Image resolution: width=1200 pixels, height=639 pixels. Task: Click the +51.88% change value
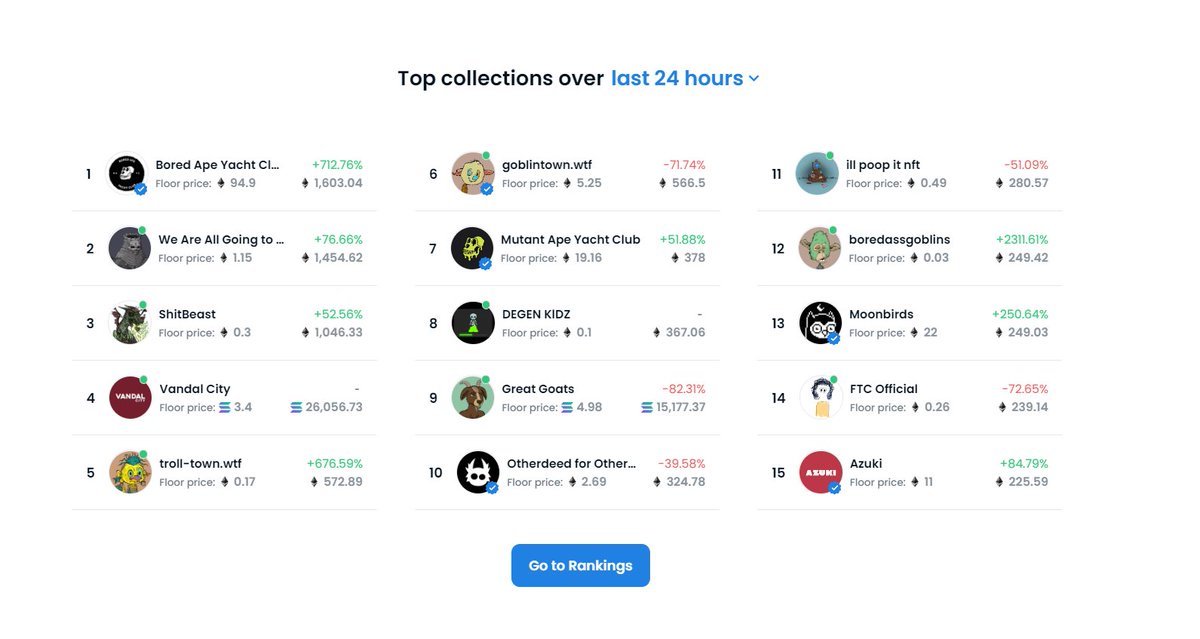pyautogui.click(x=683, y=240)
